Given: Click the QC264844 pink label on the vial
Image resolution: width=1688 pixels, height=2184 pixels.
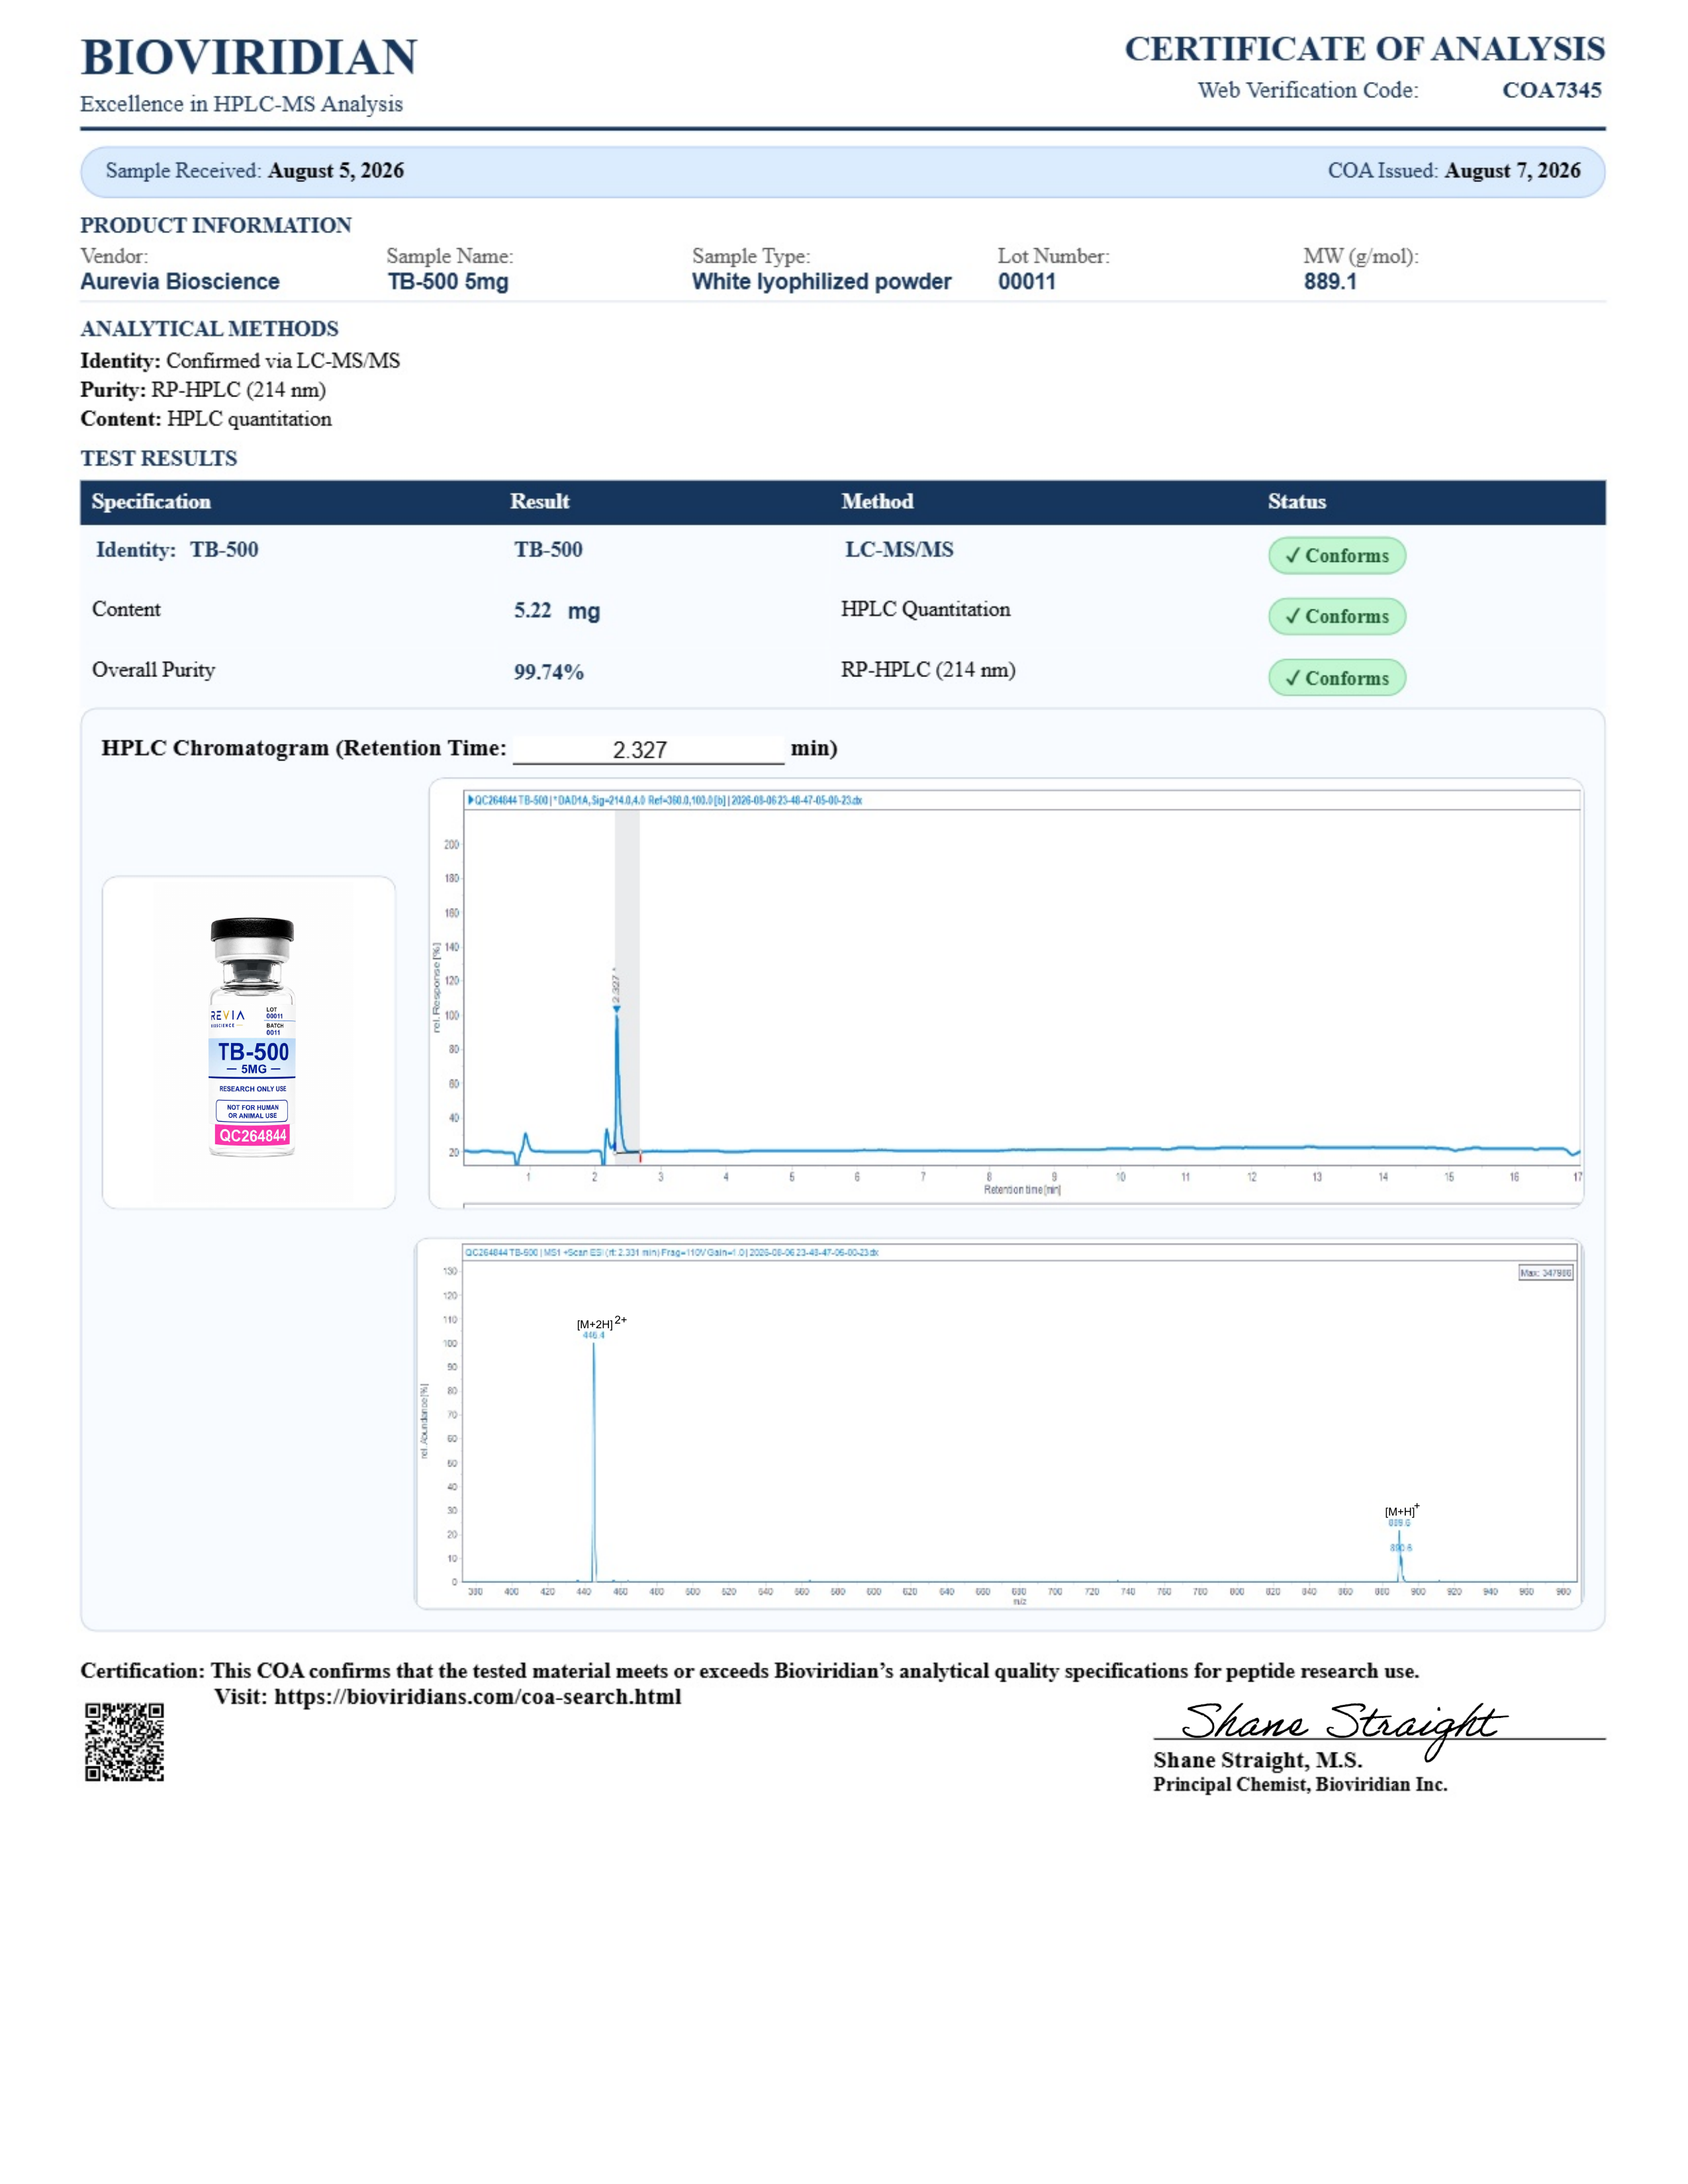Looking at the screenshot, I should (252, 1136).
